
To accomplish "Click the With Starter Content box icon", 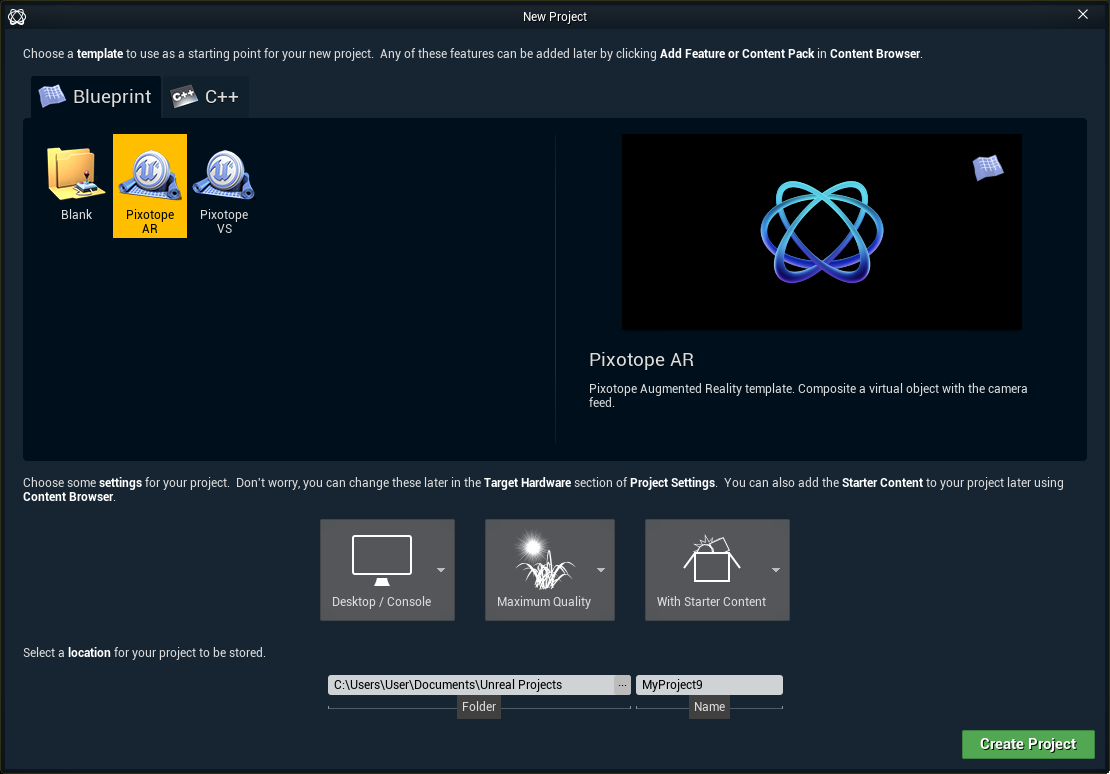I will coord(711,560).
